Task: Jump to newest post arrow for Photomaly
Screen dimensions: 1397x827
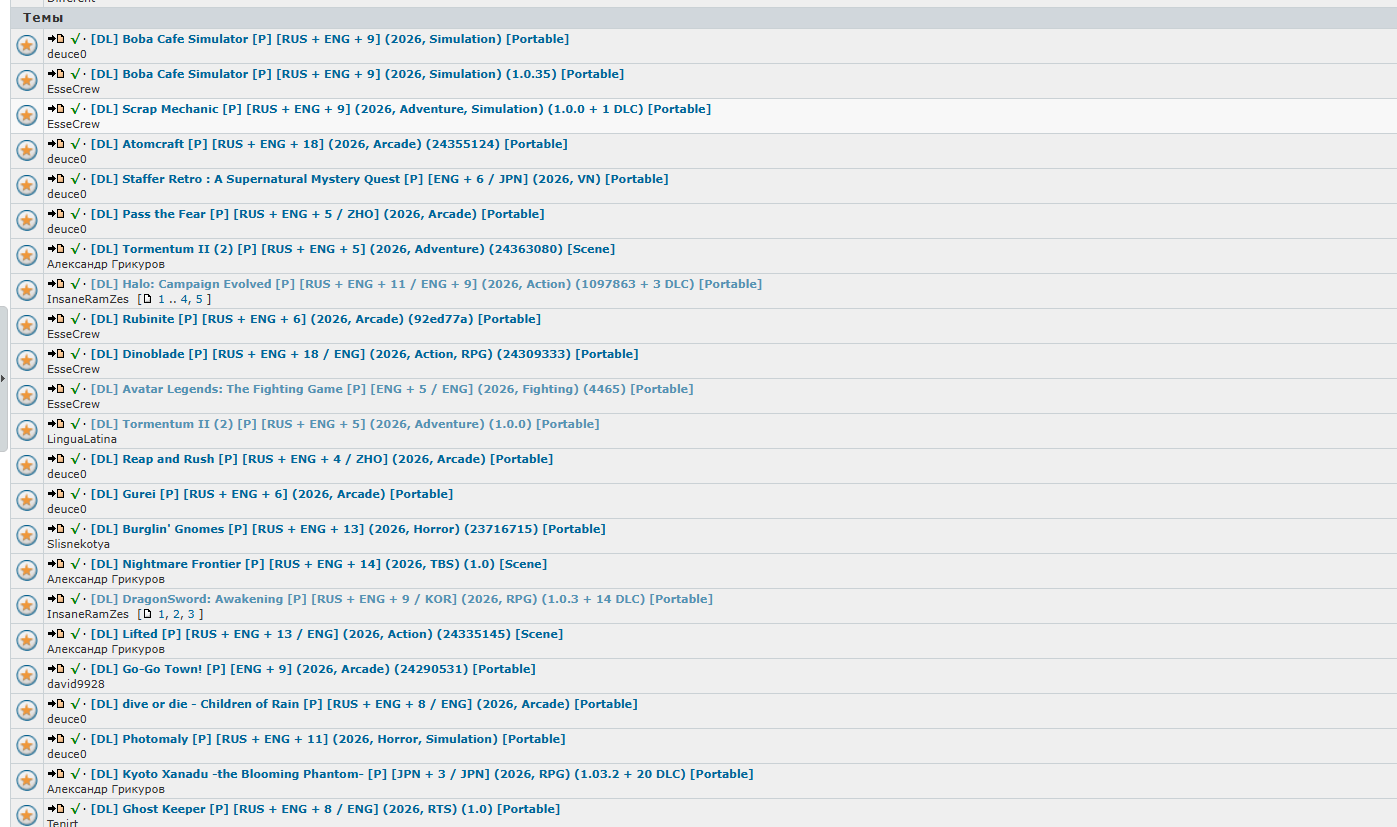Action: click(56, 738)
